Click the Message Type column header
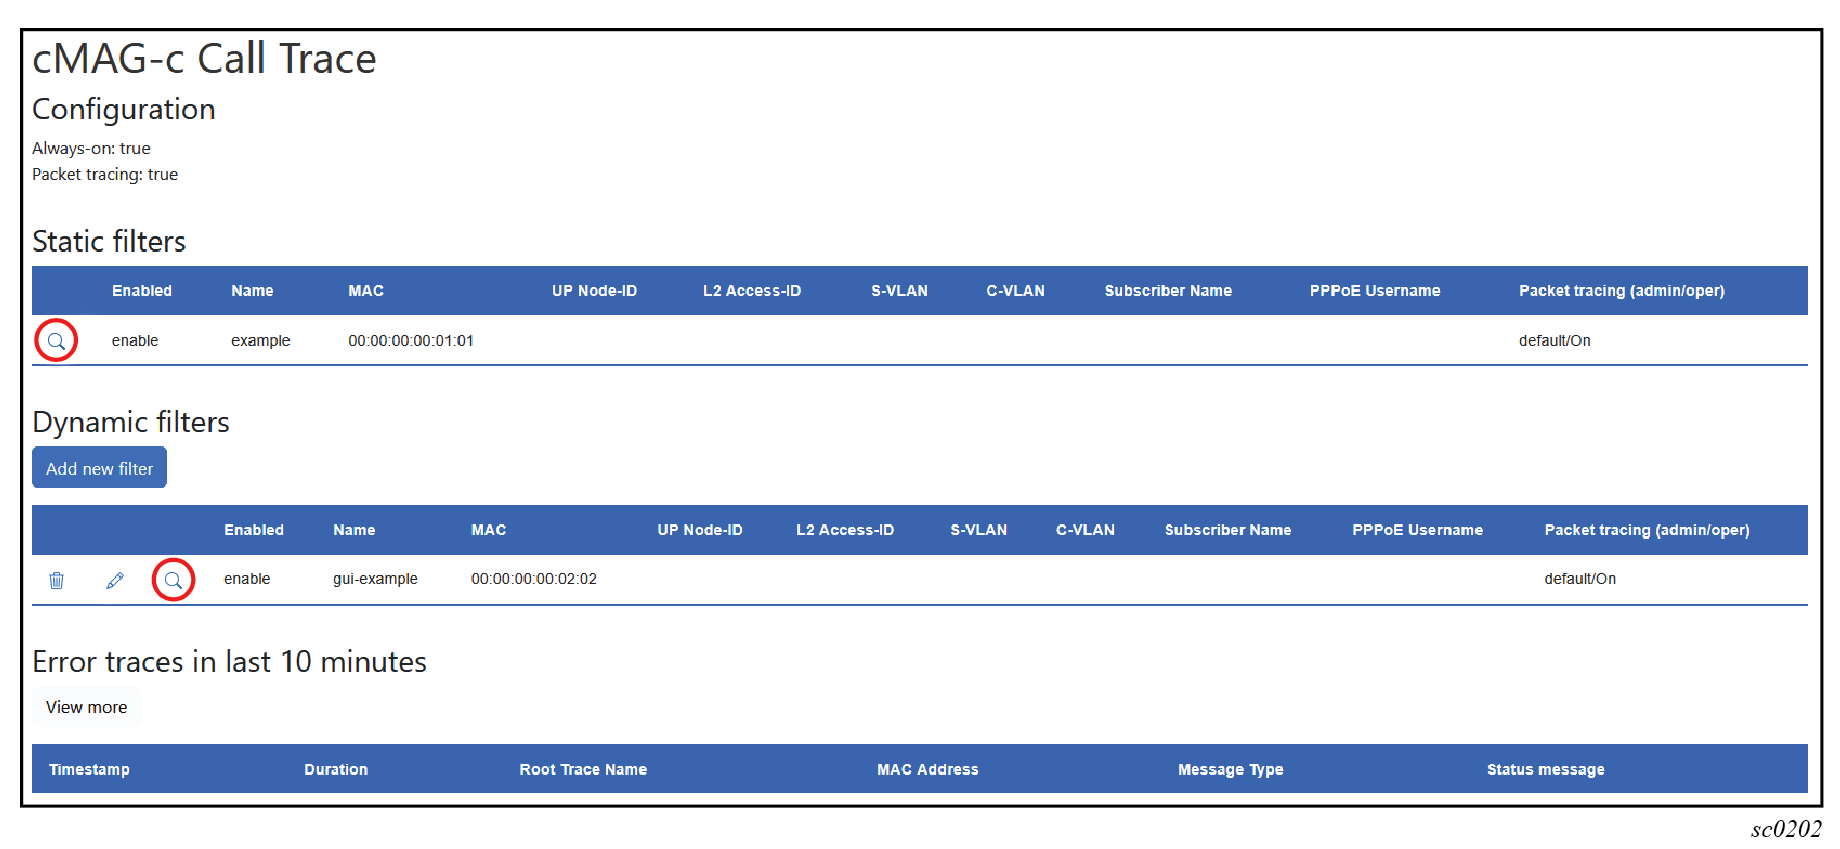1840x849 pixels. (1230, 769)
